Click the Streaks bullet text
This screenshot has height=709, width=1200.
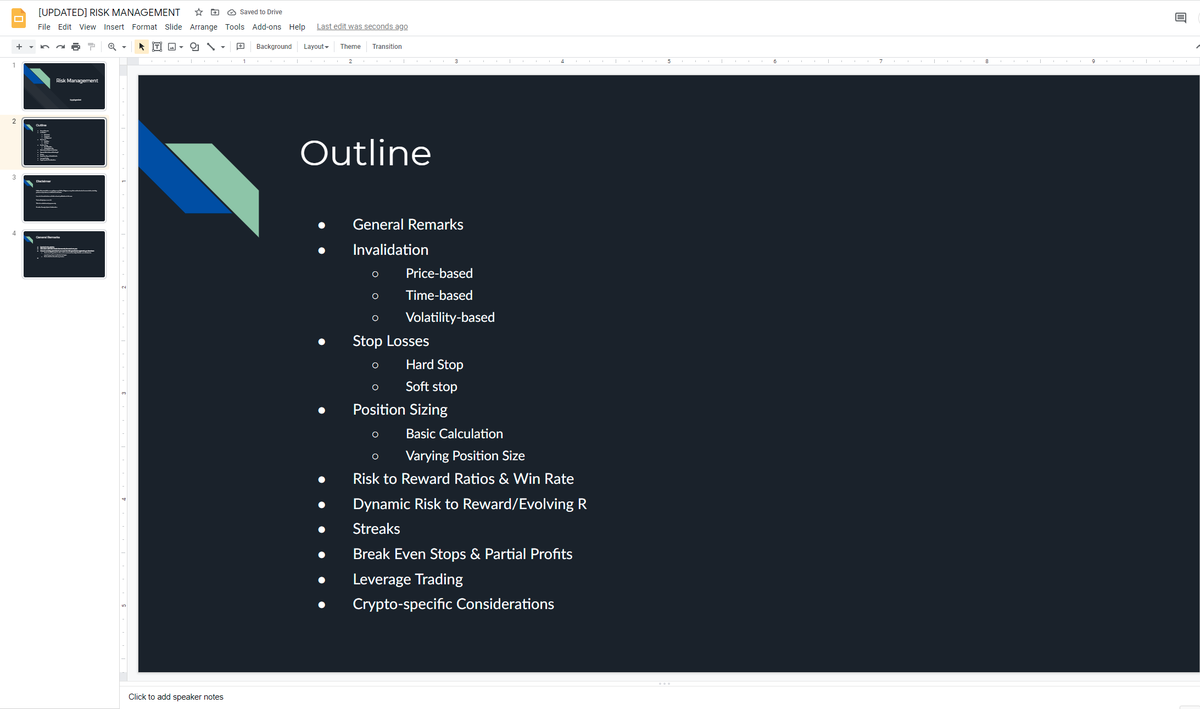point(376,529)
